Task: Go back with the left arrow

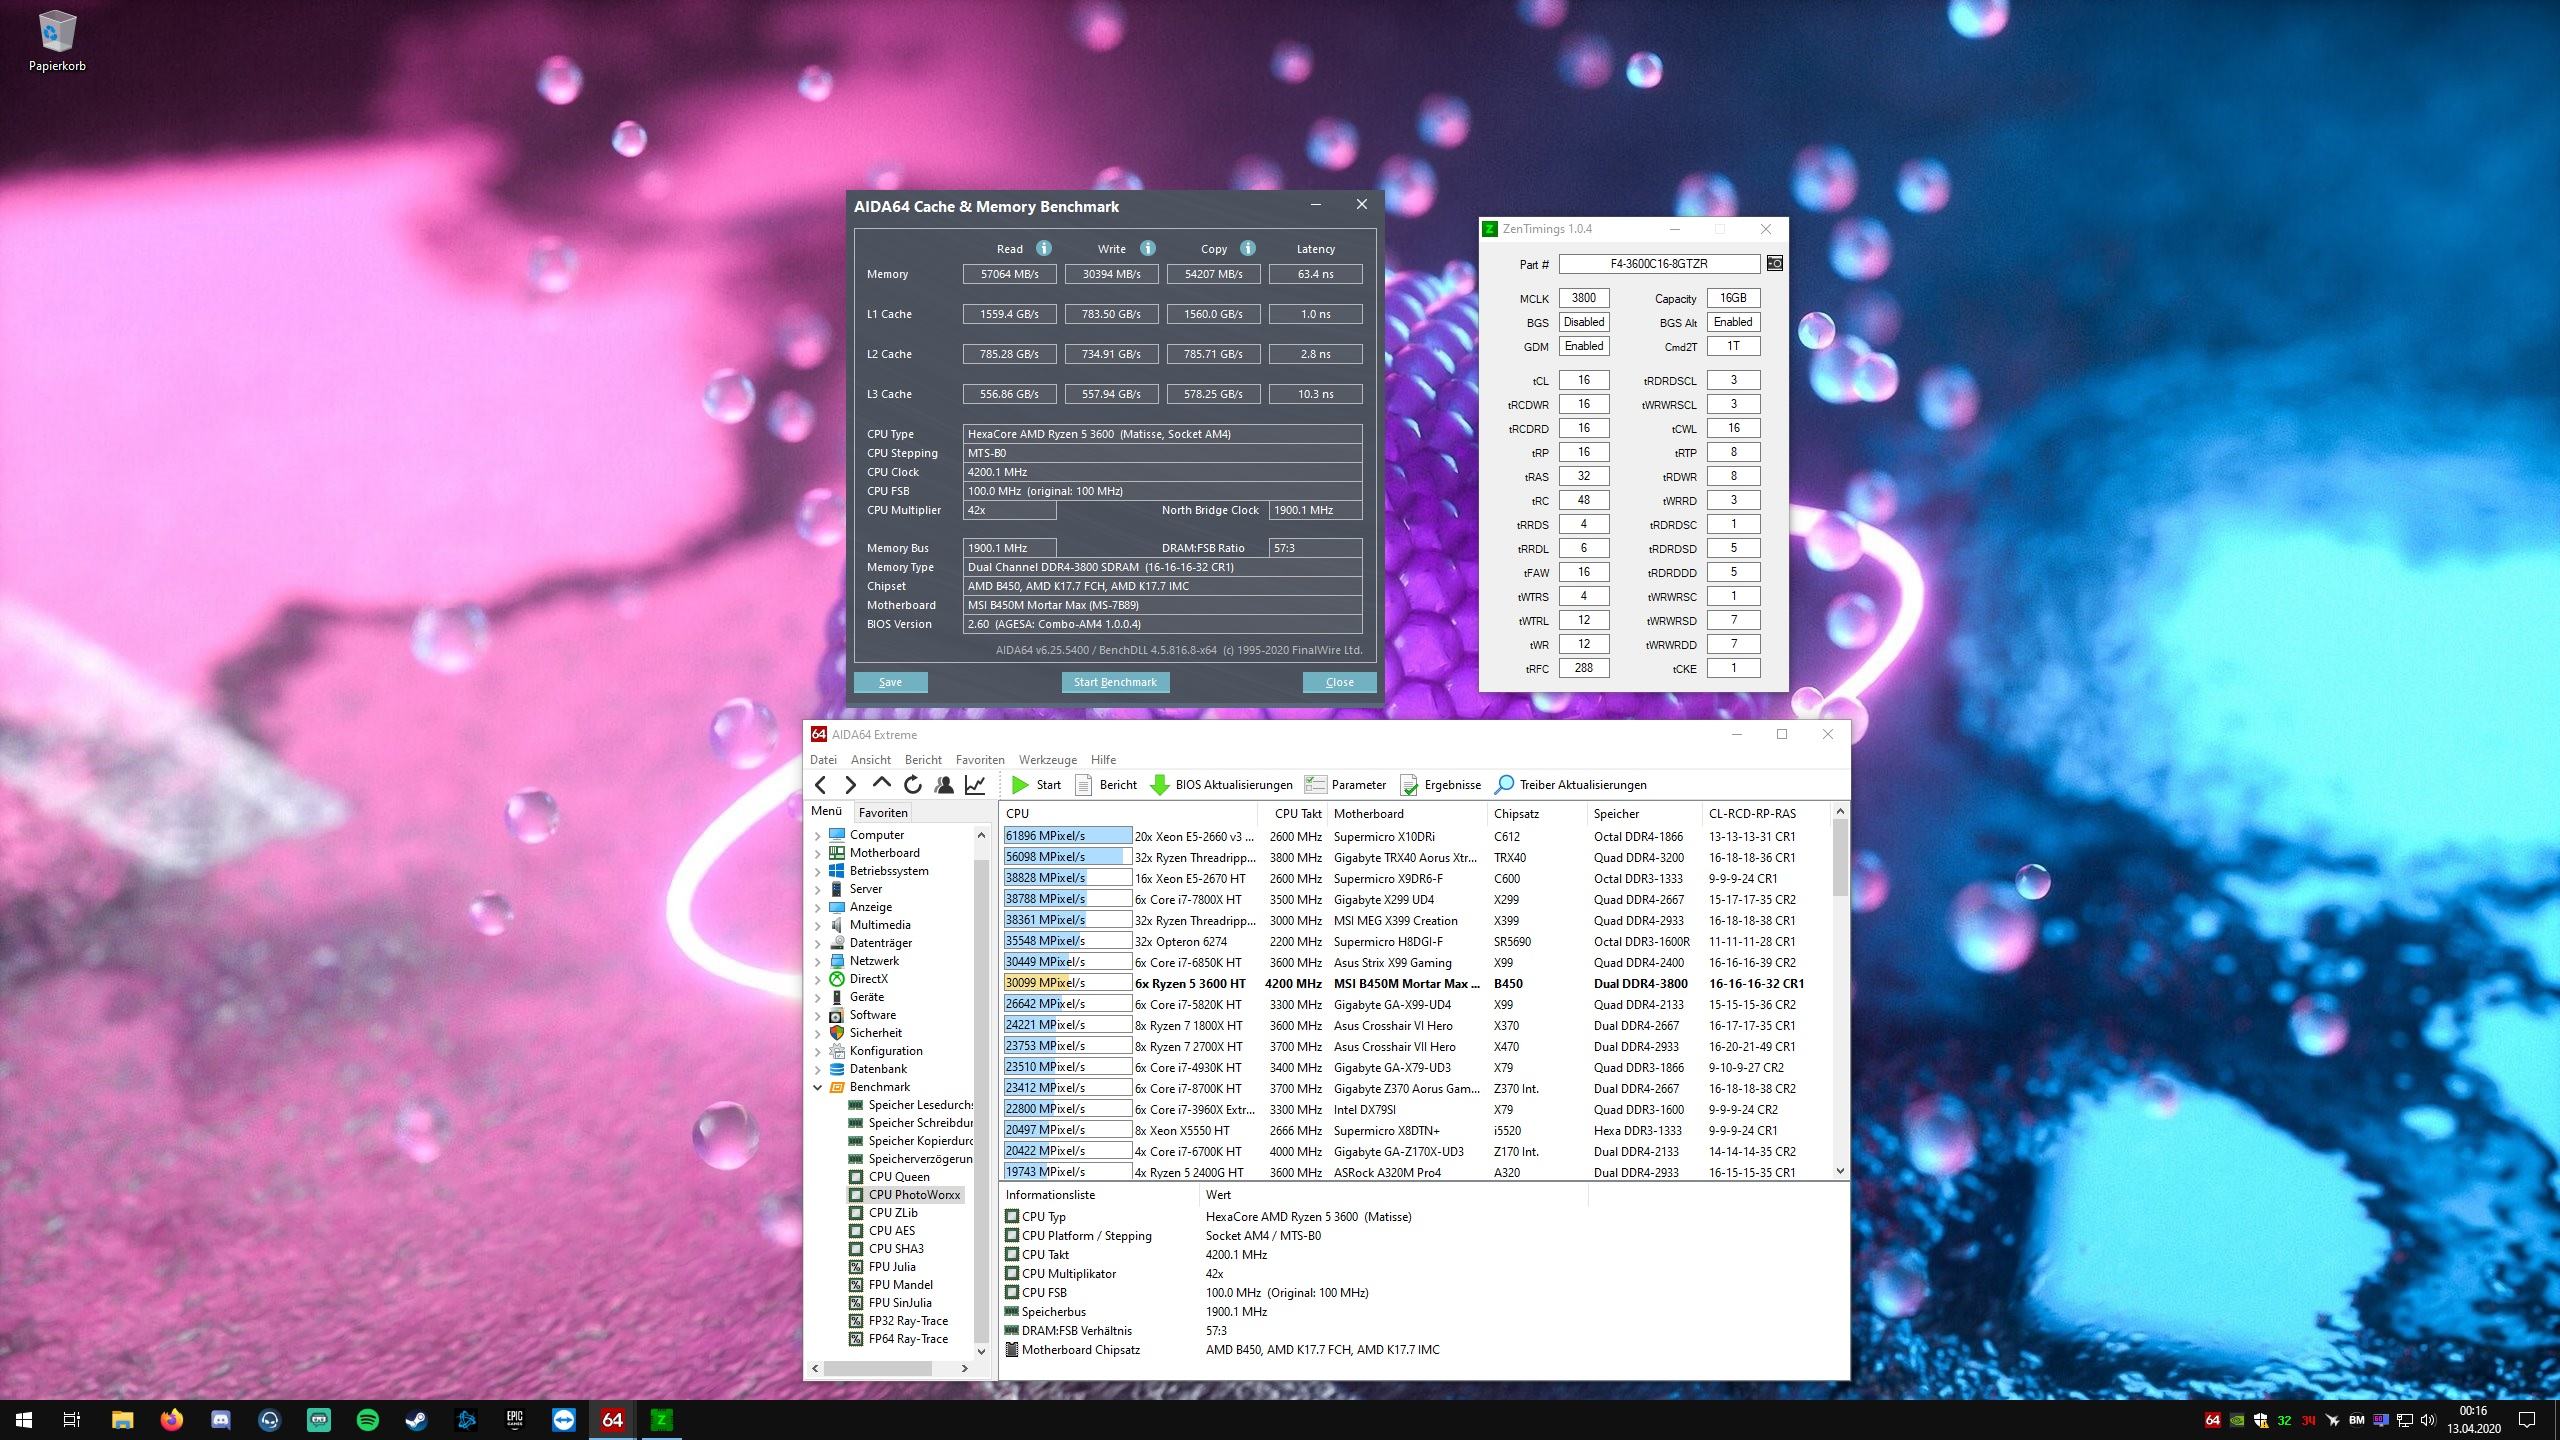Action: 821,785
